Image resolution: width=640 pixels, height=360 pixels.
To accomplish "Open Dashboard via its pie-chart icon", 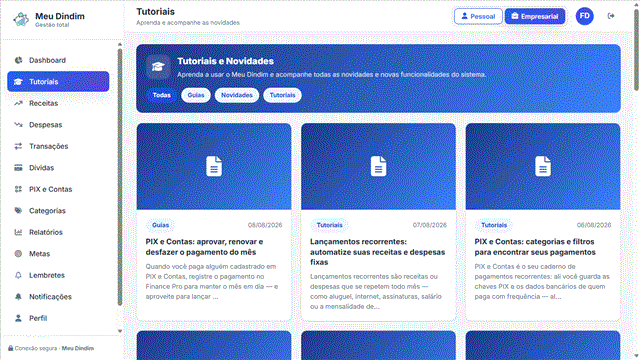I will click(18, 60).
